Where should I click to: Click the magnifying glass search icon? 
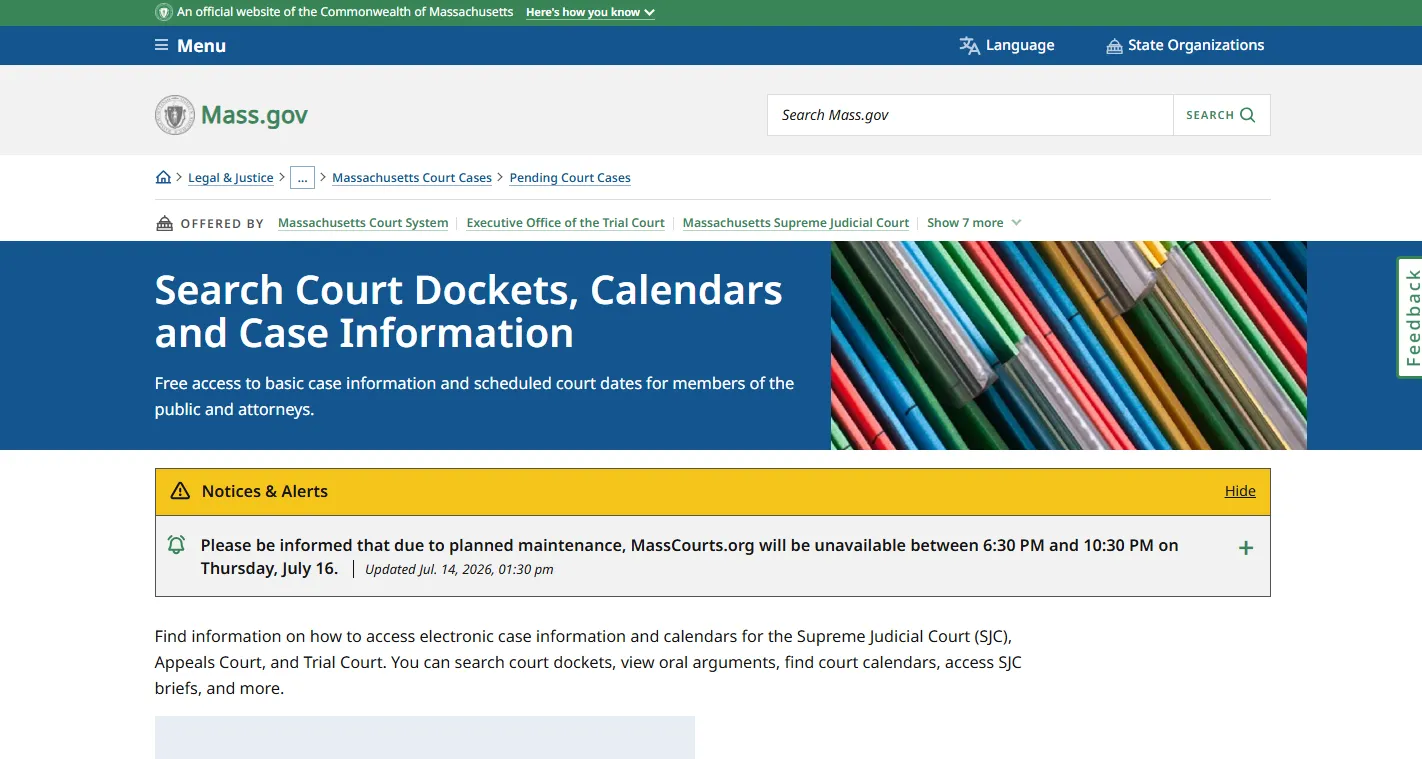coord(1247,115)
